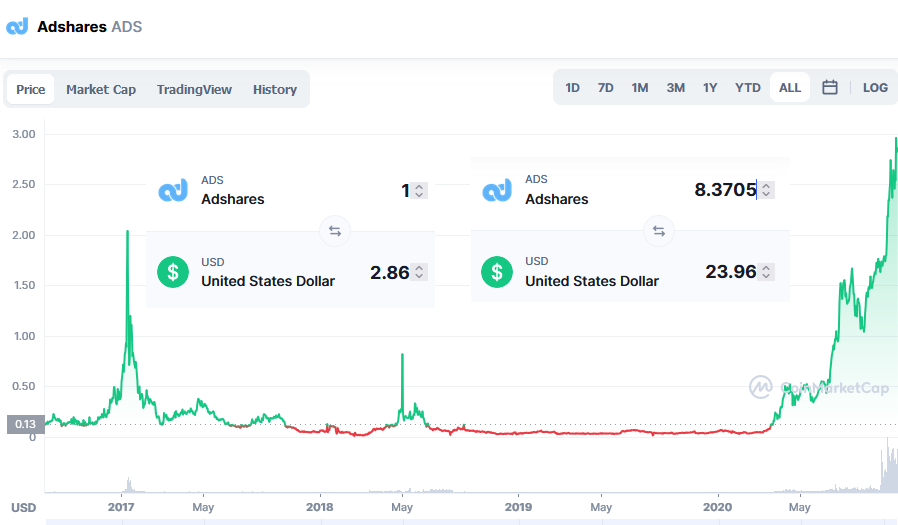
Task: Switch to the Market Cap tab
Action: tap(101, 89)
